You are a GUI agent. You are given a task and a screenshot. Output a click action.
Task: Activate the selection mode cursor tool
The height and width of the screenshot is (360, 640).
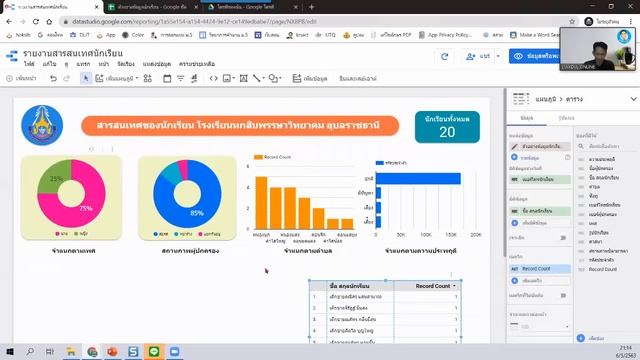pyautogui.click(x=85, y=78)
